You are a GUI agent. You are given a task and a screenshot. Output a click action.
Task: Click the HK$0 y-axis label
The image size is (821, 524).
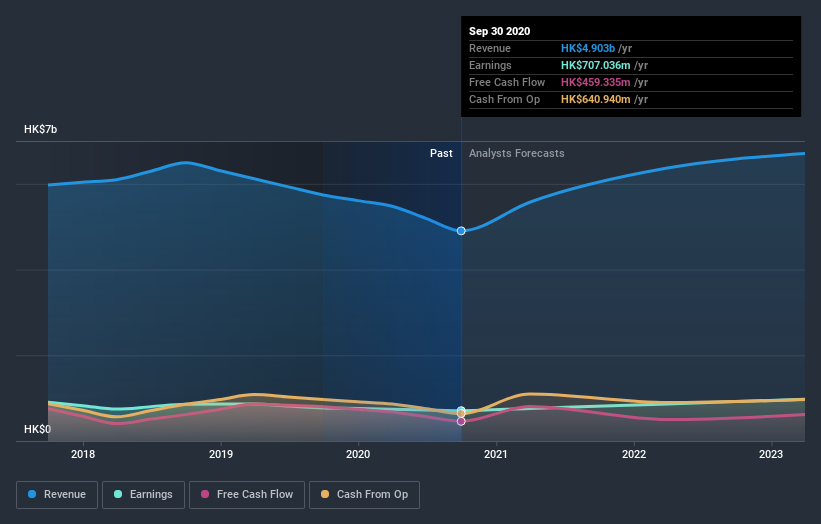pos(37,429)
